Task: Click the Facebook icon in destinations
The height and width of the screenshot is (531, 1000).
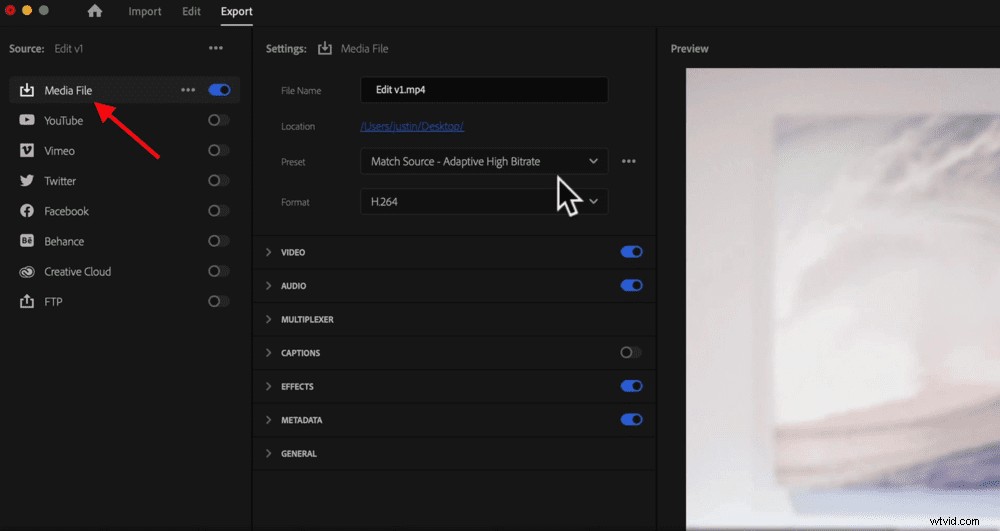Action: pyautogui.click(x=27, y=210)
